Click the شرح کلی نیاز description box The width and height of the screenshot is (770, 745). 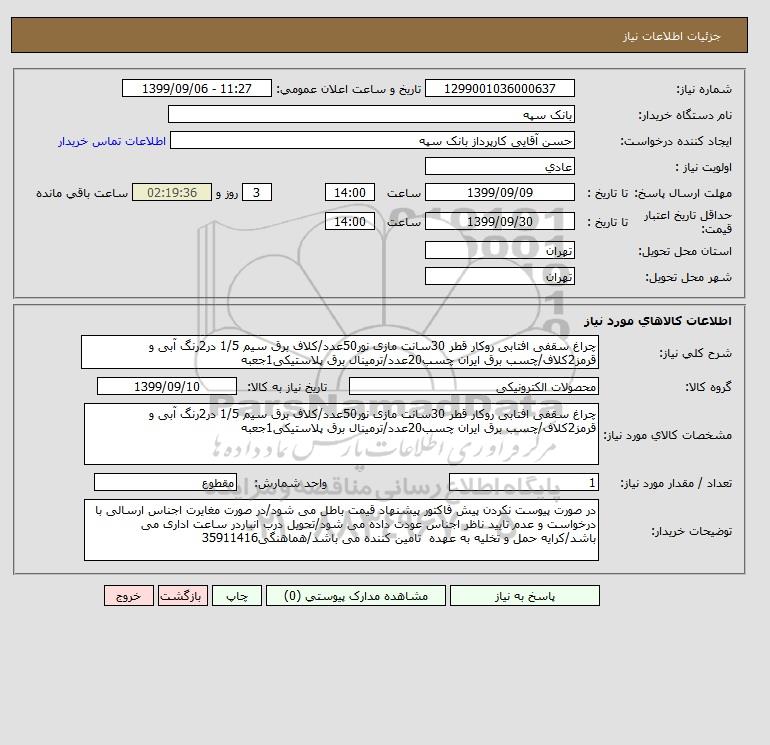340,353
